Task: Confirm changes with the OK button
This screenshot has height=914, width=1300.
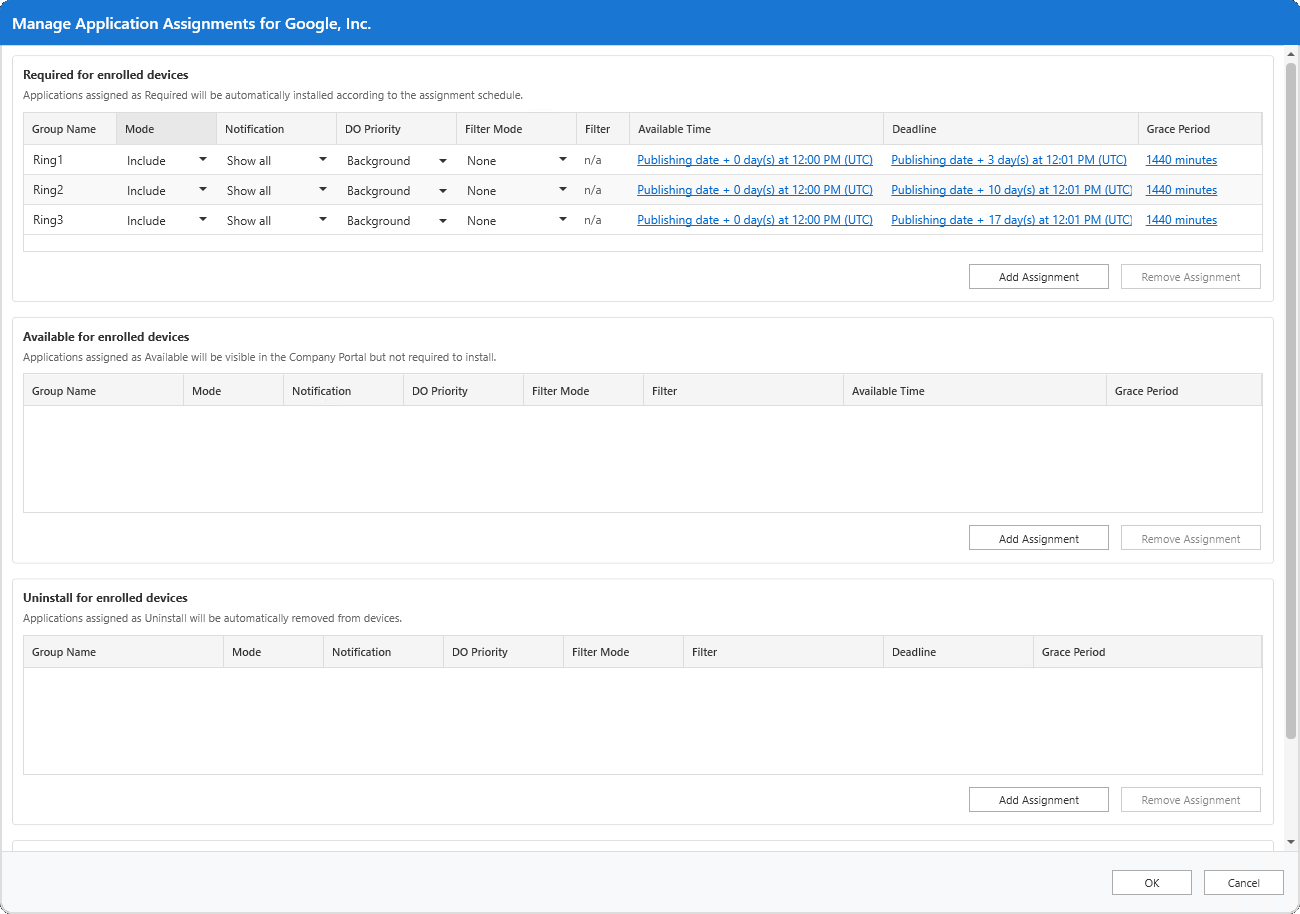Action: [x=1151, y=882]
